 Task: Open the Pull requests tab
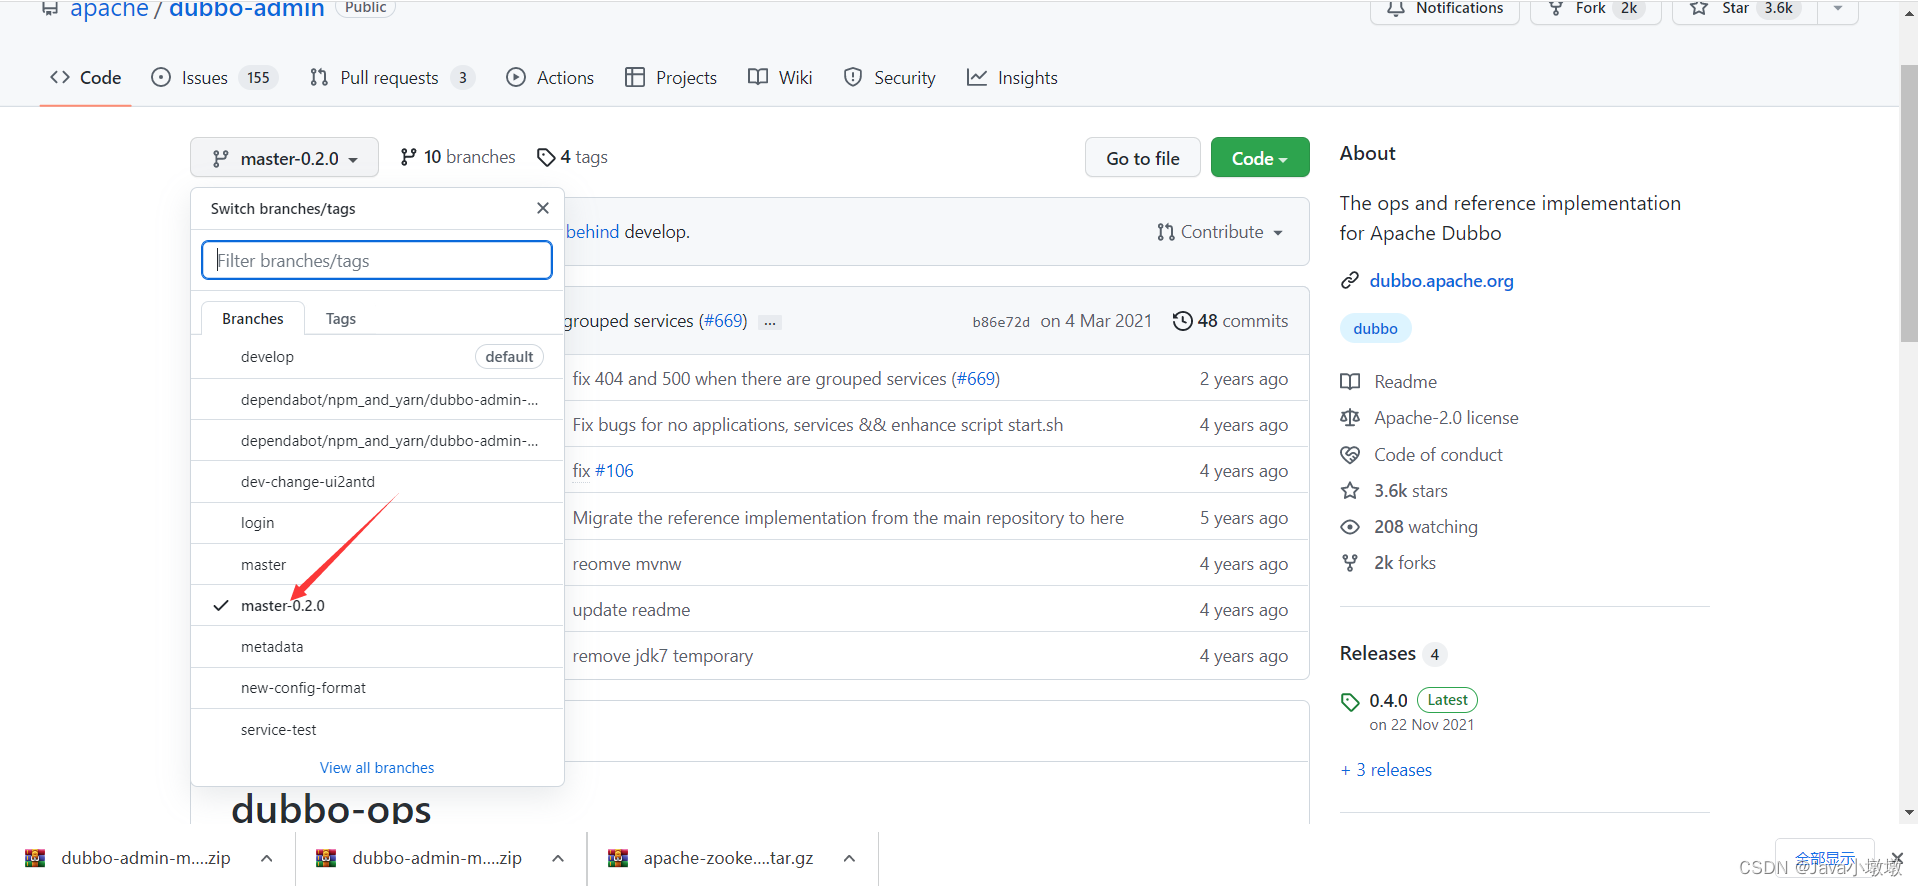point(391,78)
